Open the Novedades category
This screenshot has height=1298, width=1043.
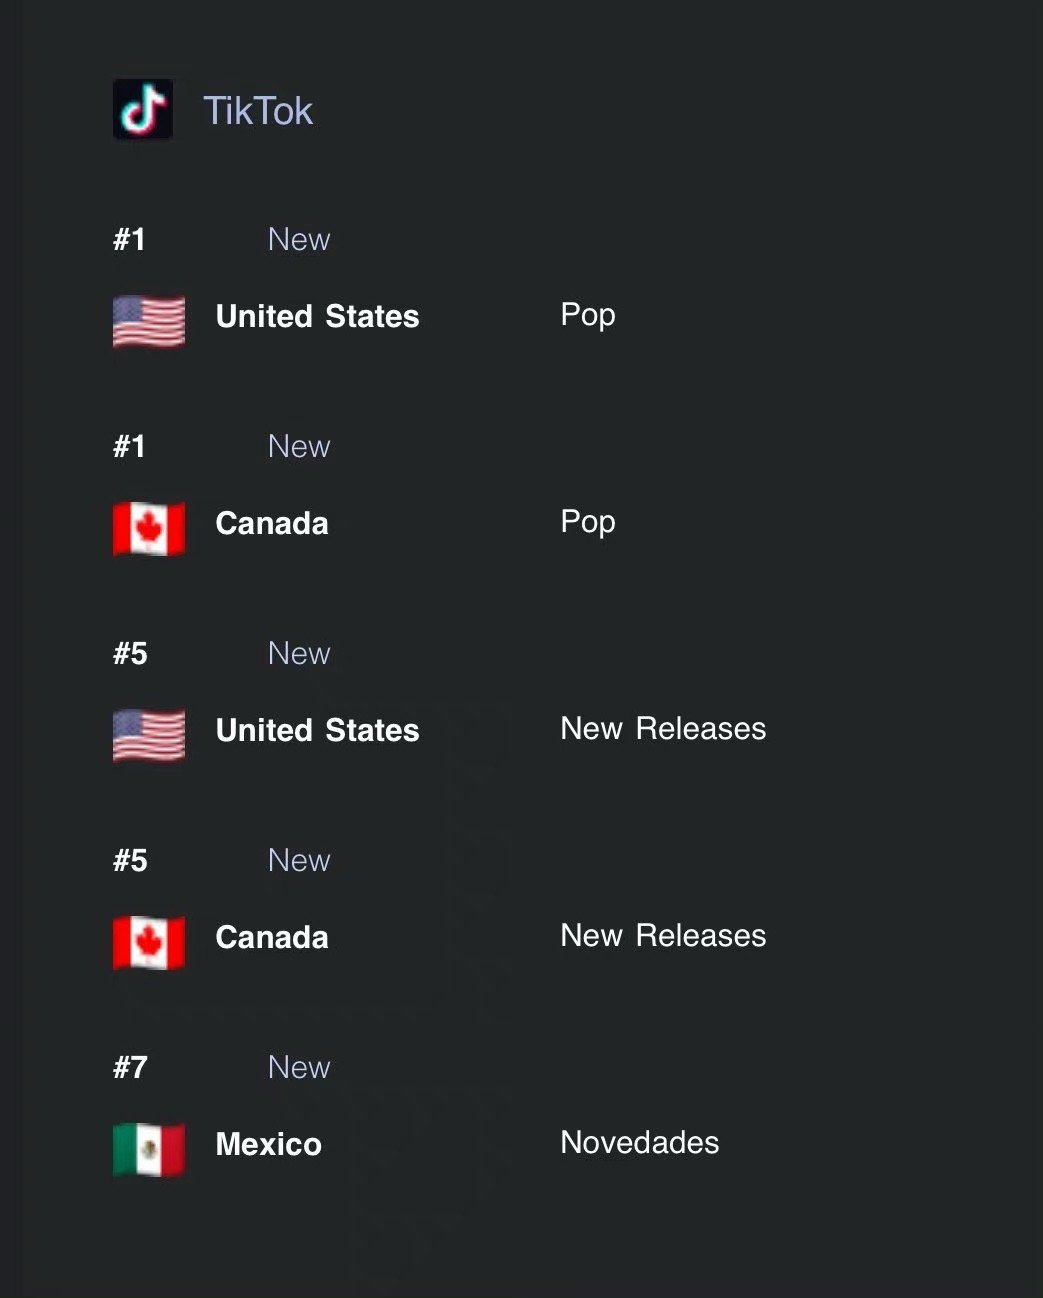click(640, 1142)
